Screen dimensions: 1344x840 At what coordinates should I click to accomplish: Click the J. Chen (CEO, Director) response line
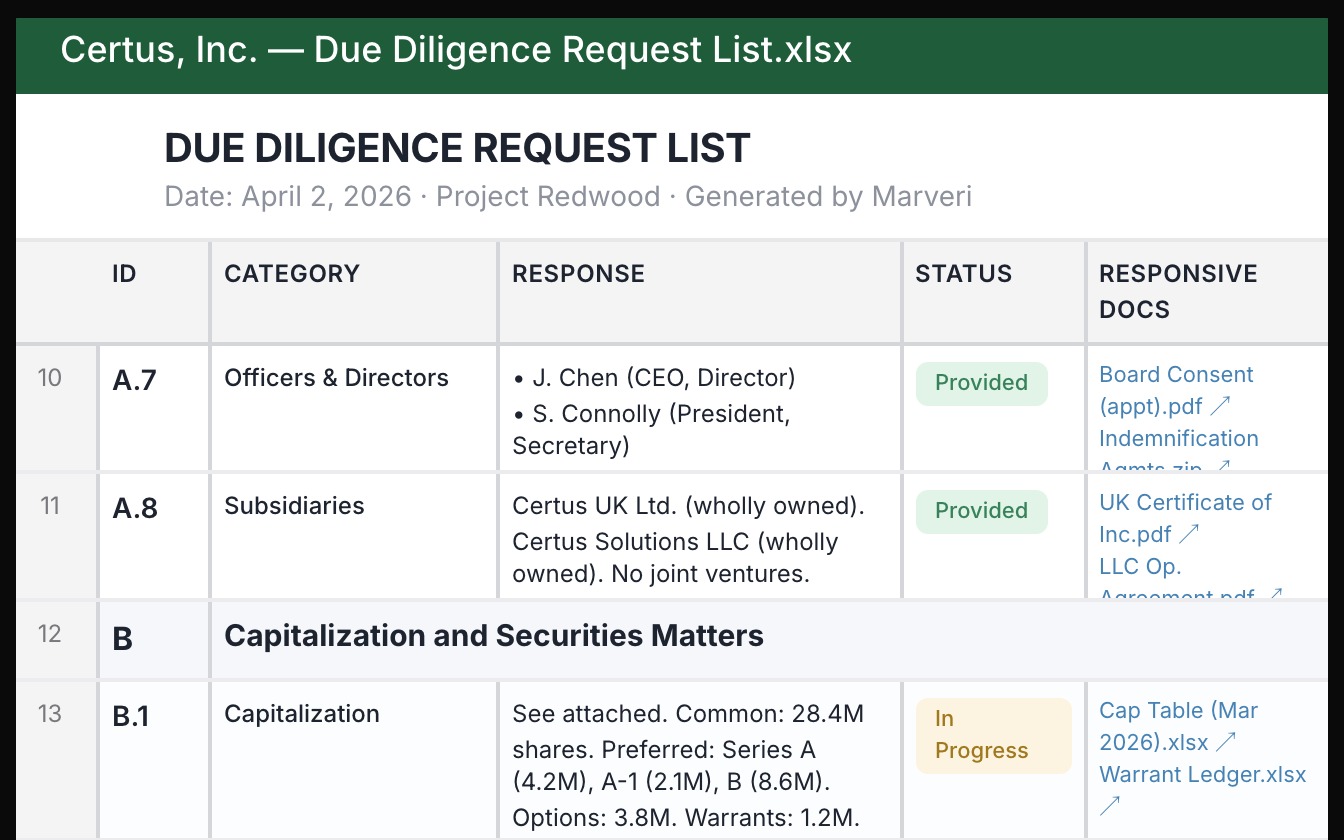pos(654,378)
